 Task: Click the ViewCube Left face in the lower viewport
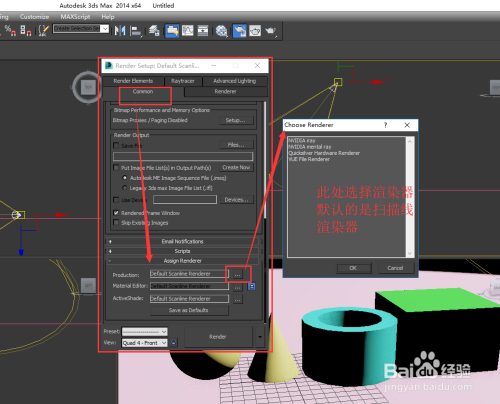pyautogui.click(x=88, y=286)
